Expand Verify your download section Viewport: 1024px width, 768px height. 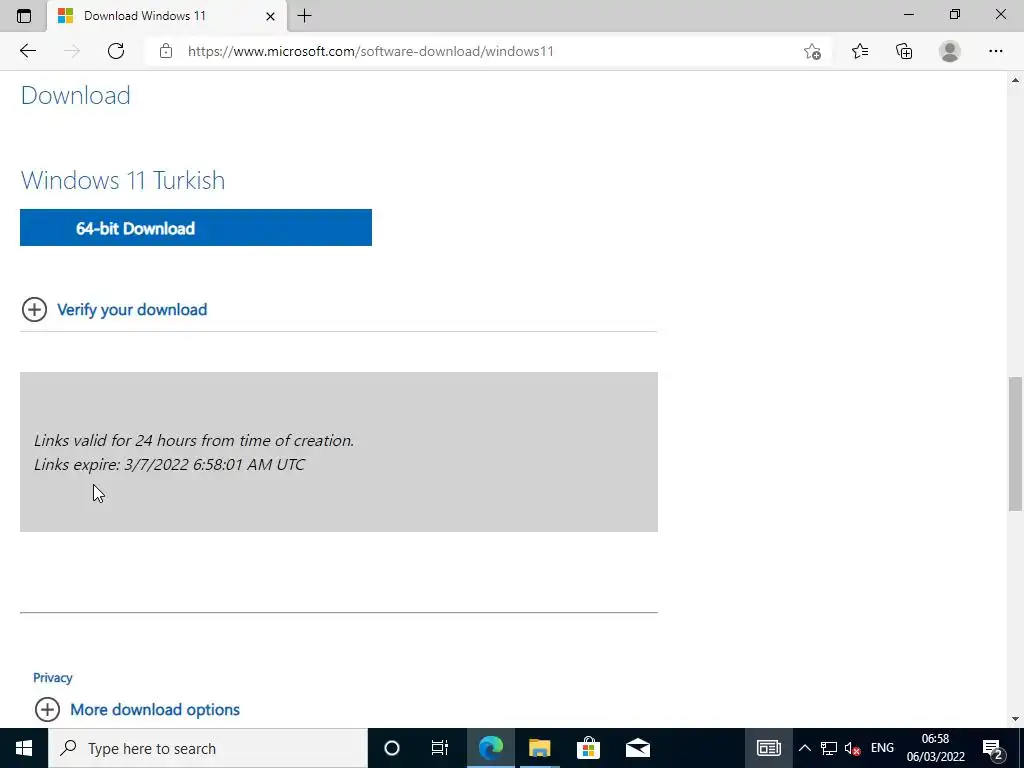click(34, 310)
